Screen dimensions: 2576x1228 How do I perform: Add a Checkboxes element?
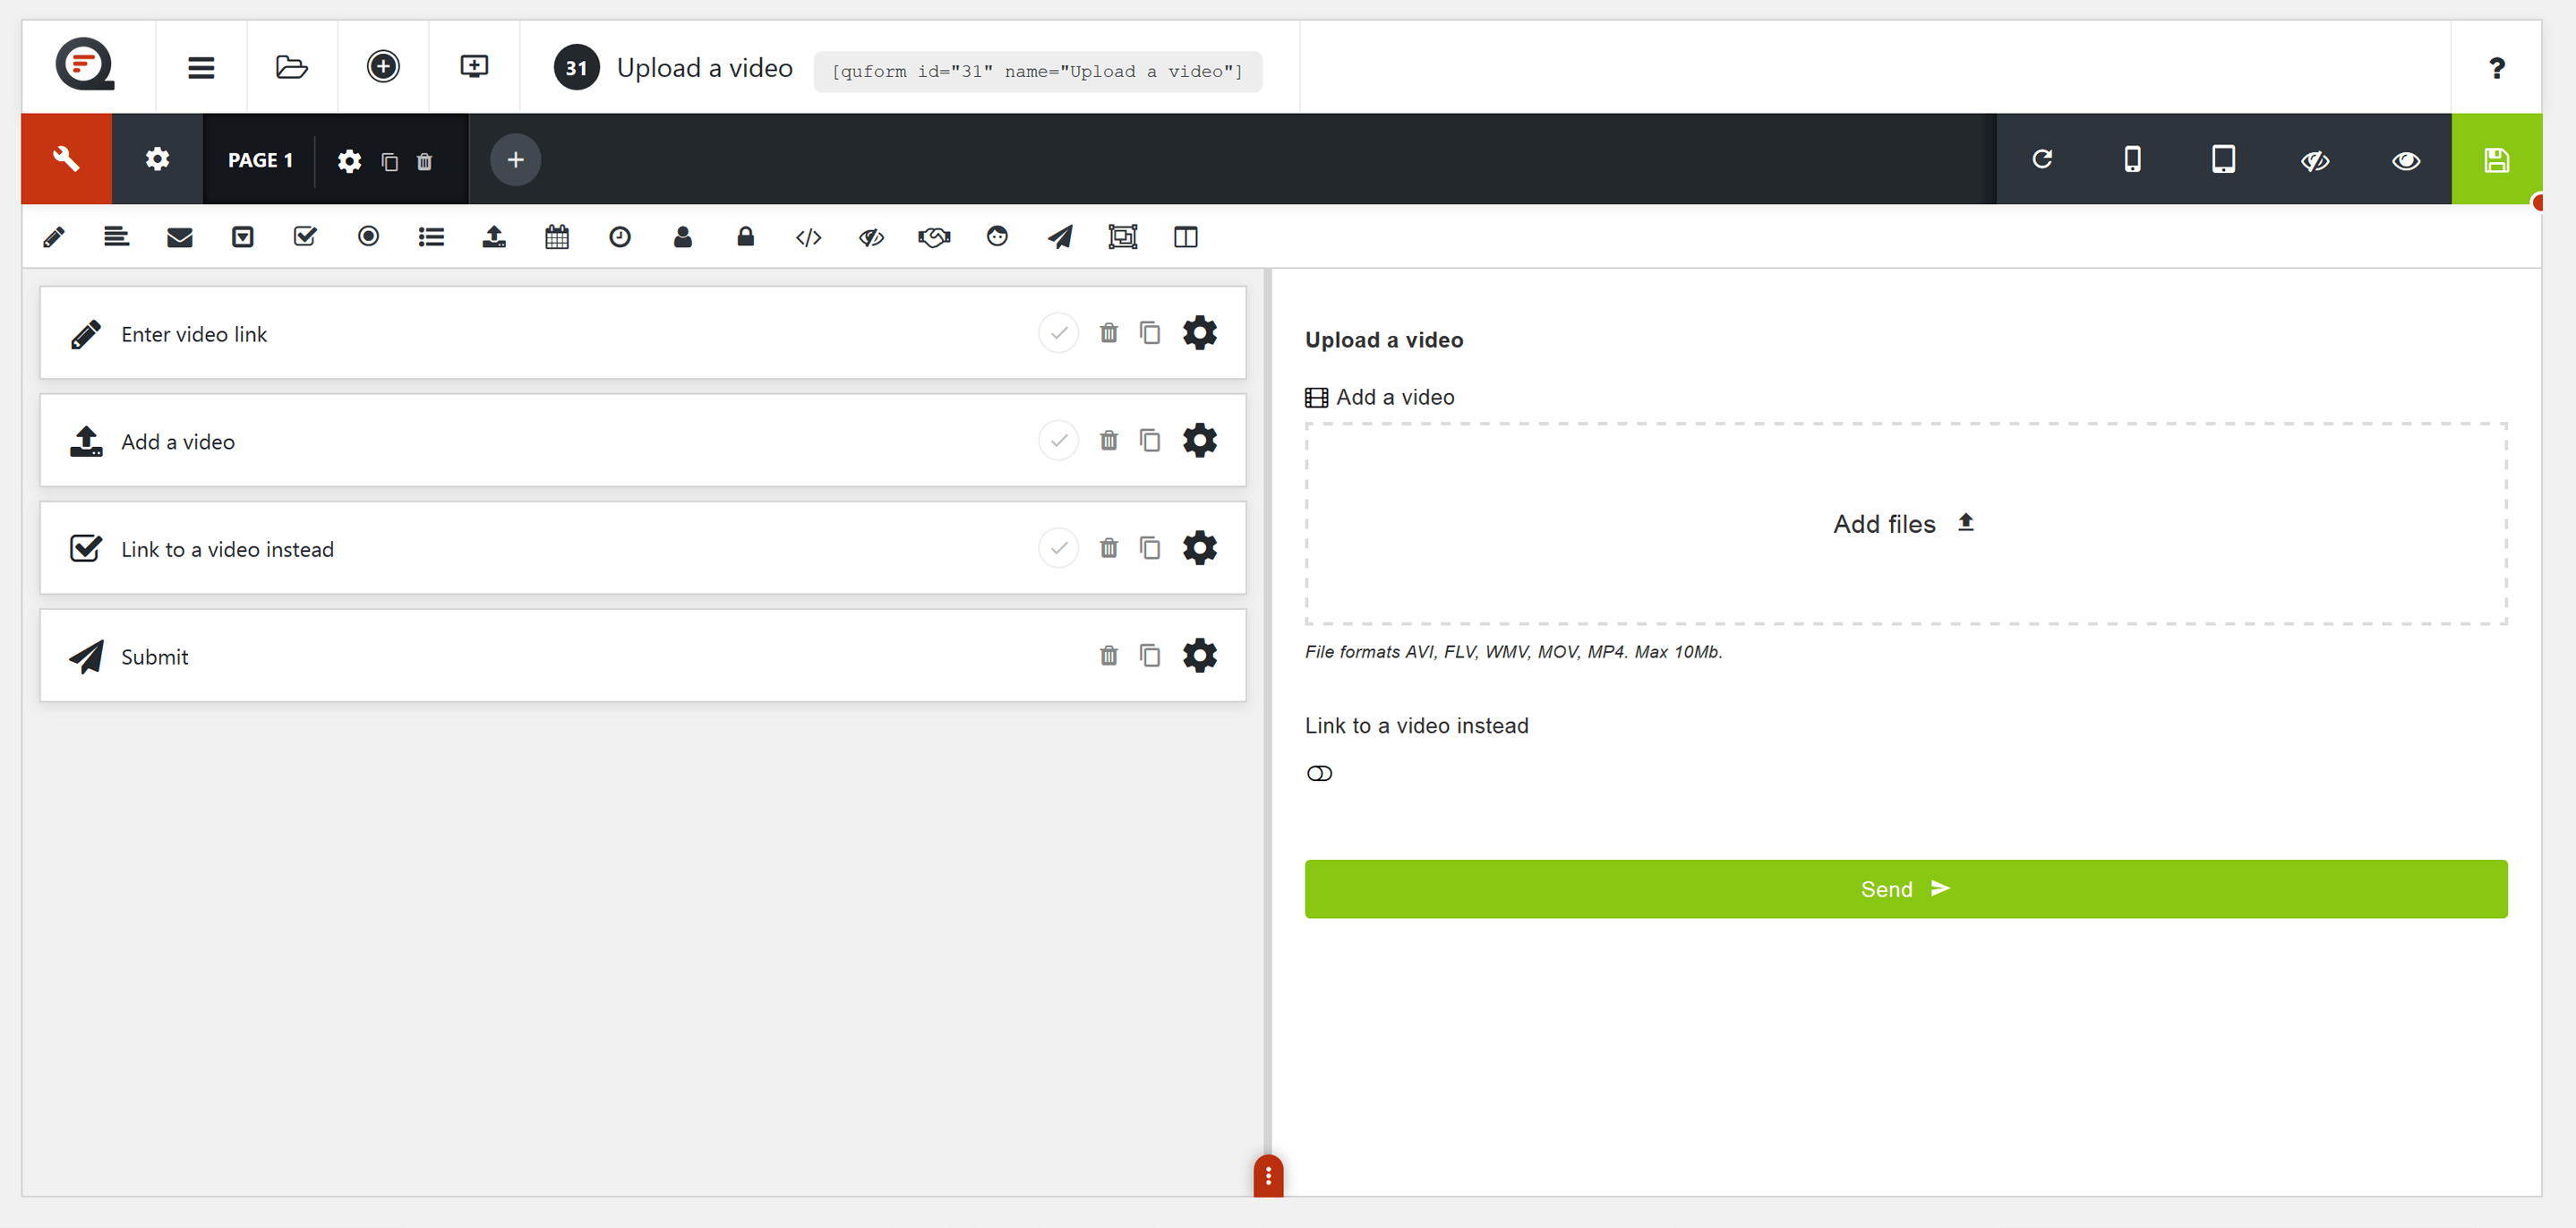[306, 237]
